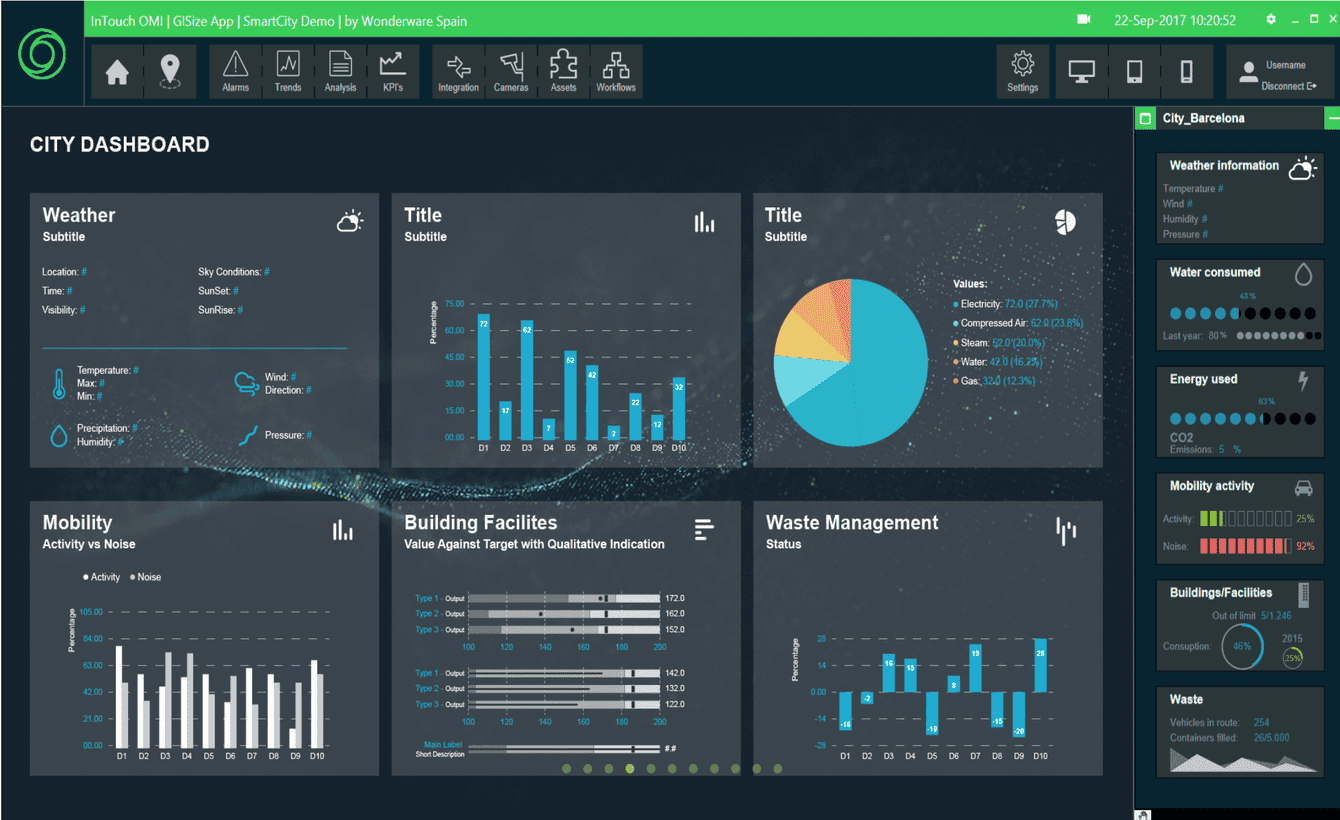Click the lightning bolt icon in Energy used
The width and height of the screenshot is (1340, 820).
tap(1303, 380)
